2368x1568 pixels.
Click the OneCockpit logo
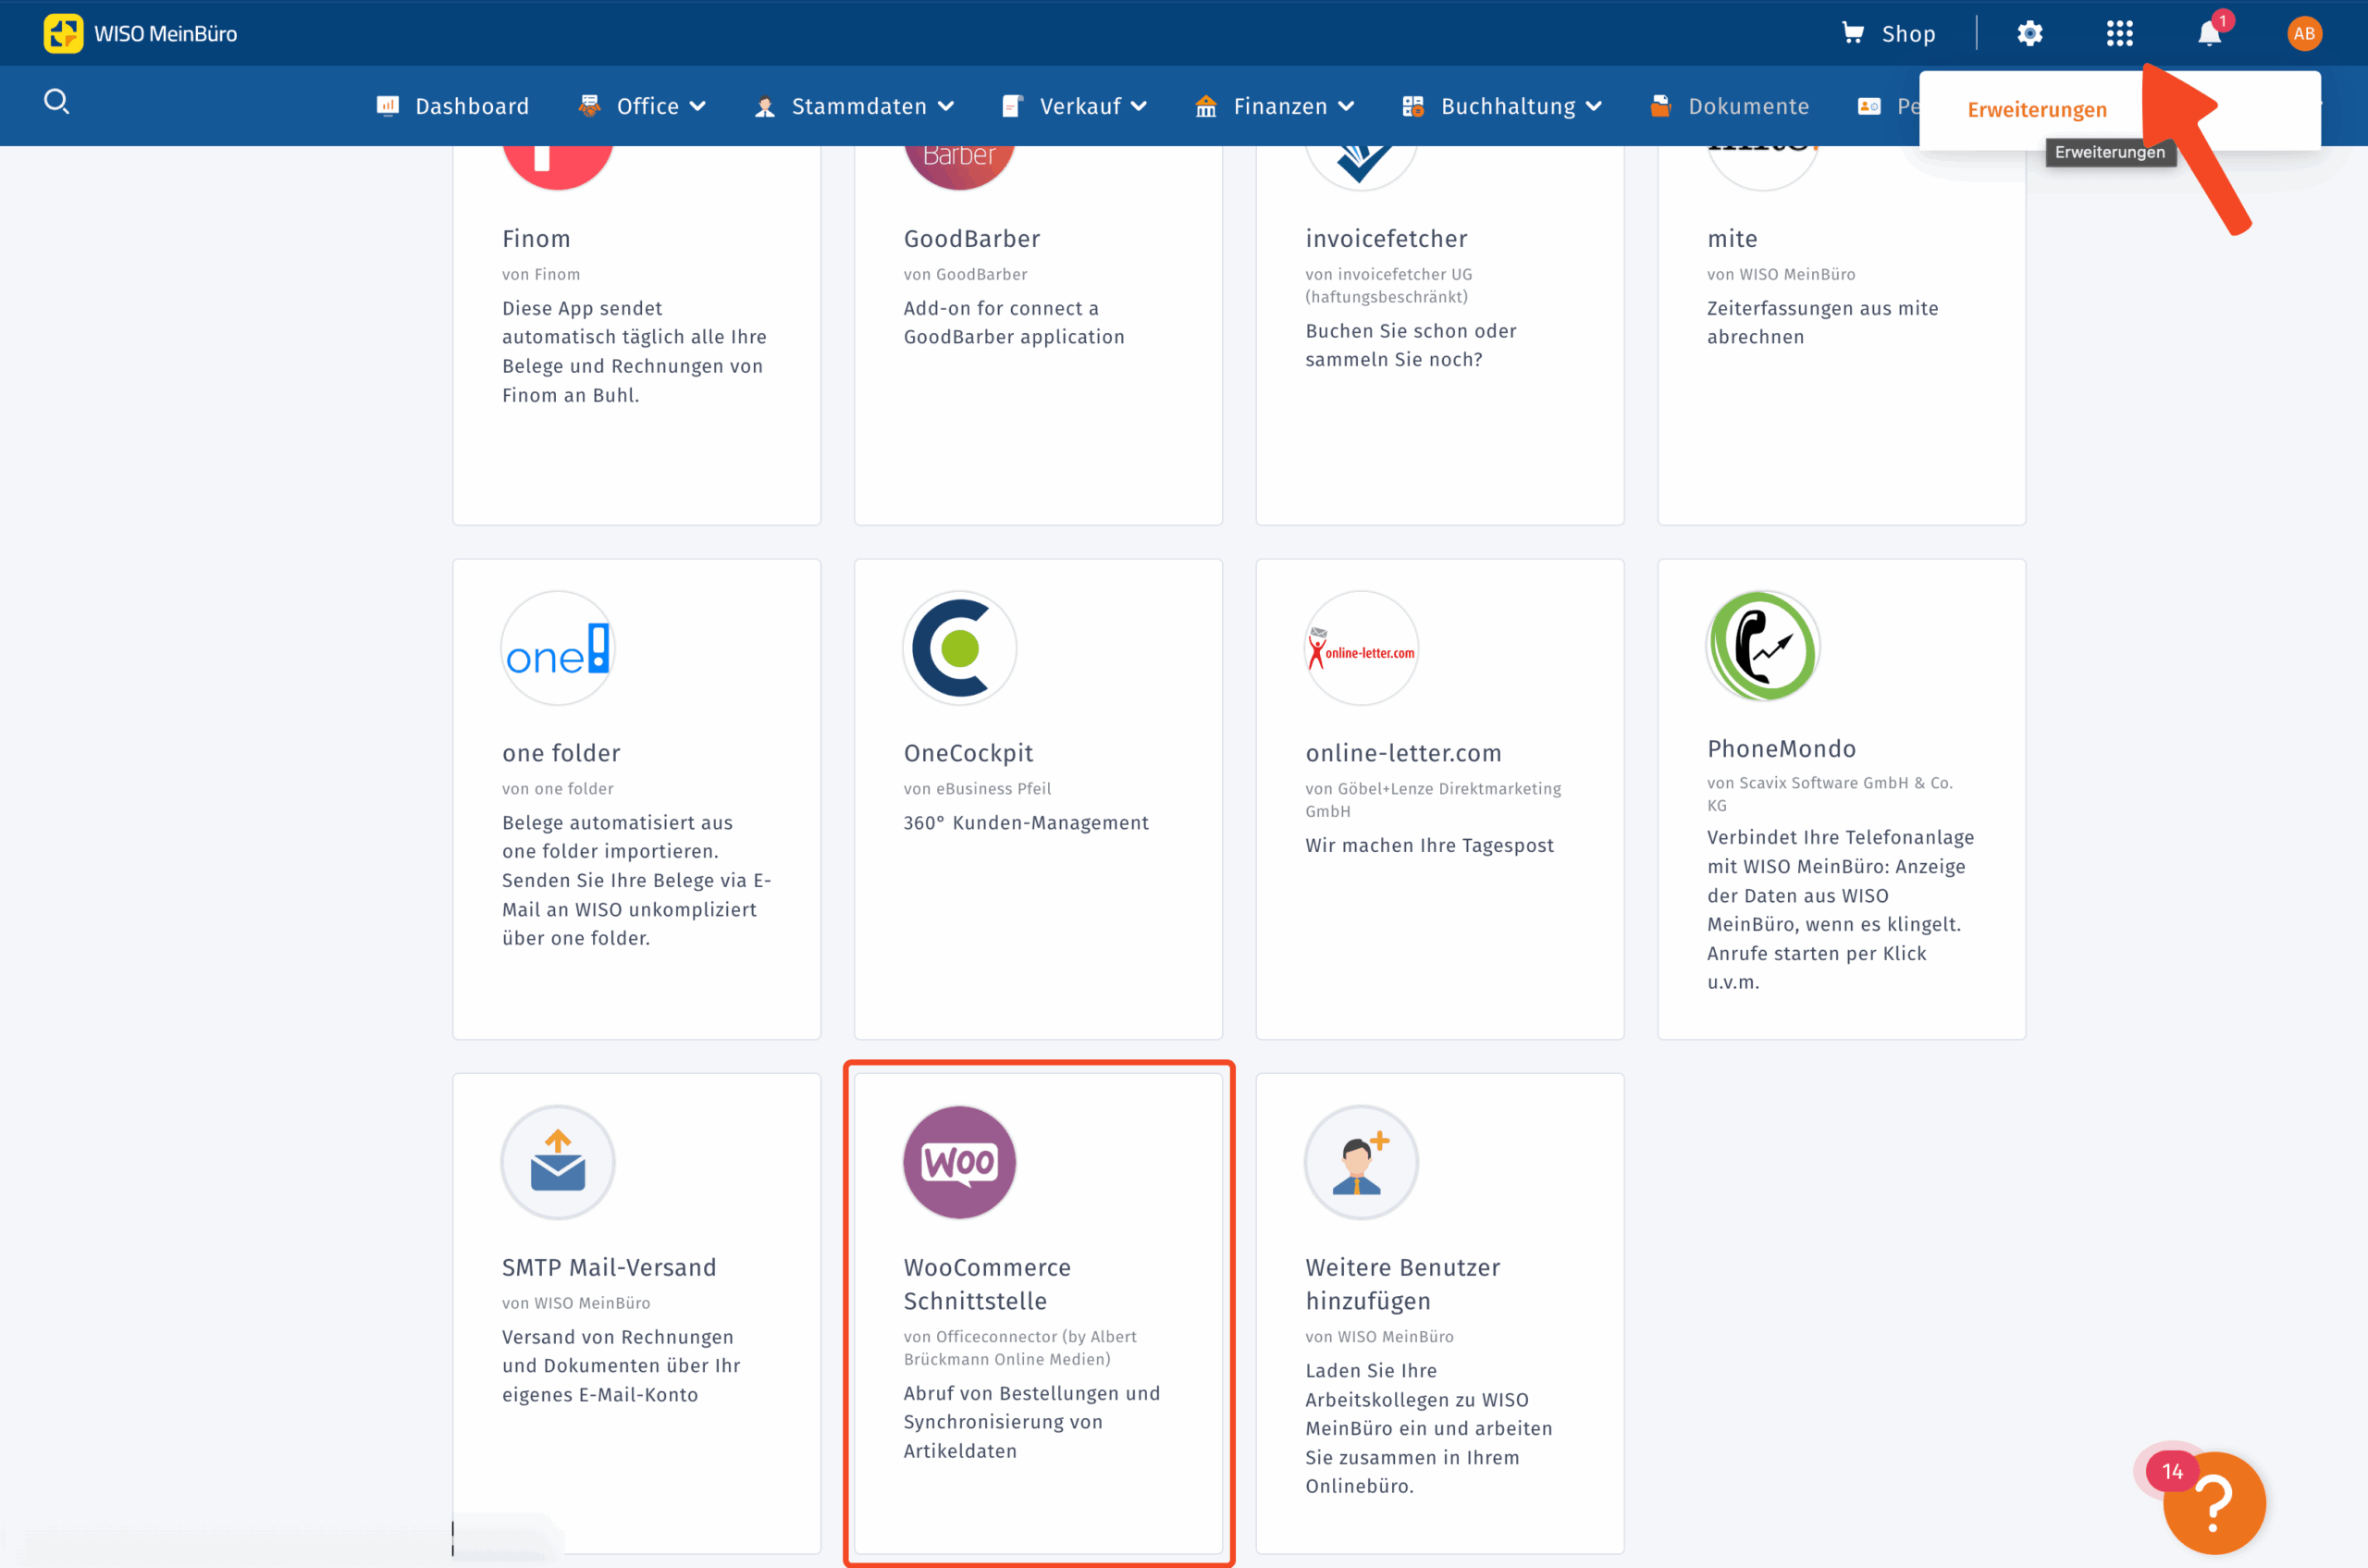959,648
